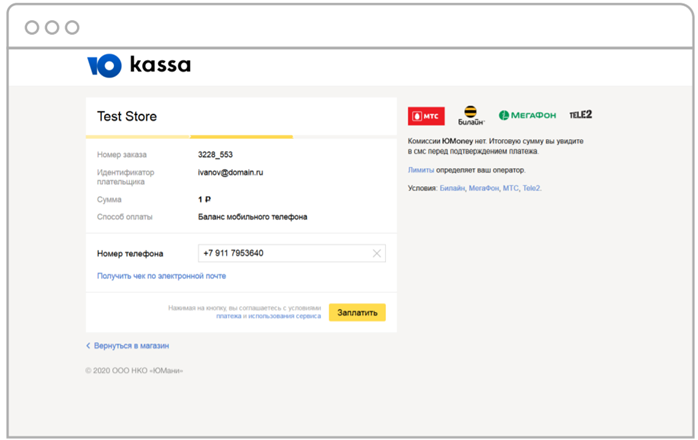Image resolution: width=698 pixels, height=440 pixels.
Task: Open Tele2 conditions link in Условия
Action: [532, 188]
